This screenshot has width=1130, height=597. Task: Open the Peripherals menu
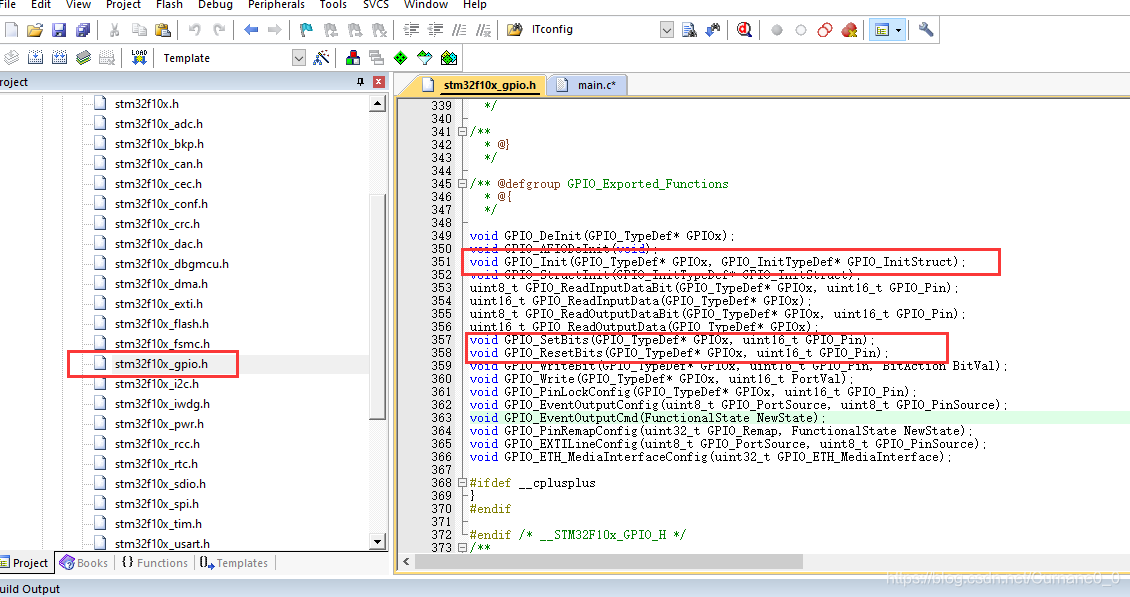[276, 5]
